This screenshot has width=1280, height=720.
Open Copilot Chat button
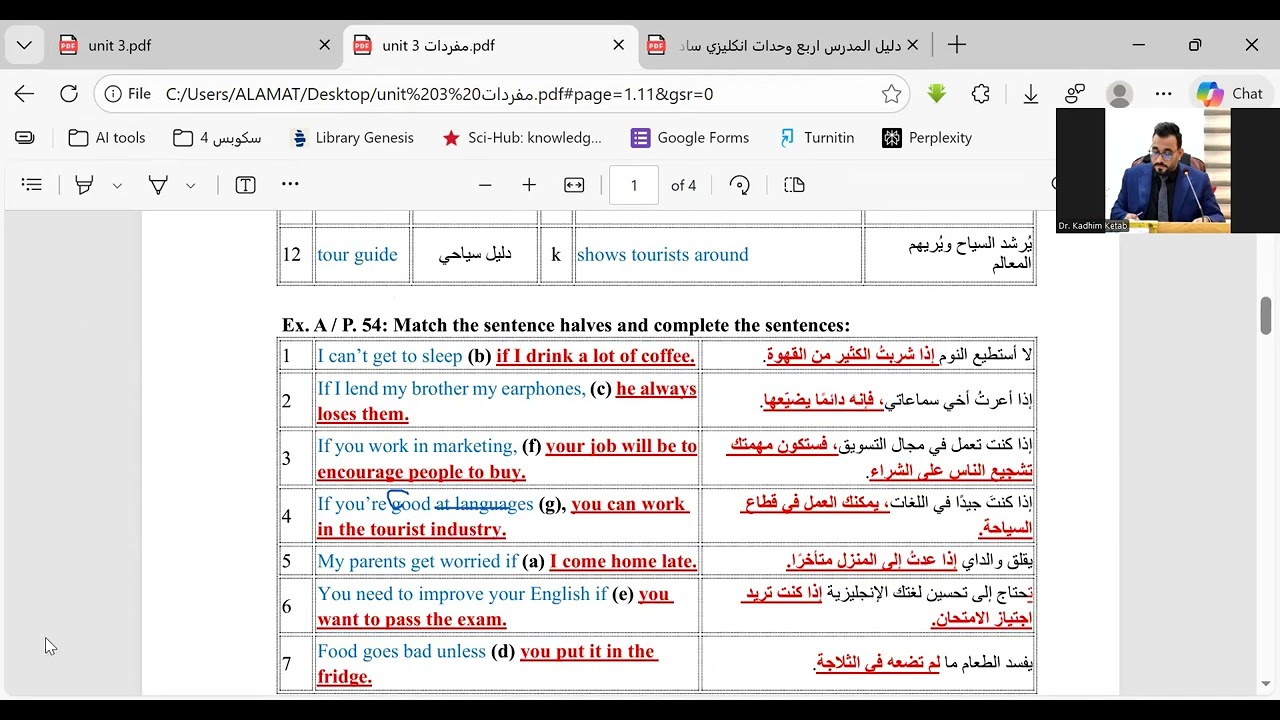(1230, 94)
